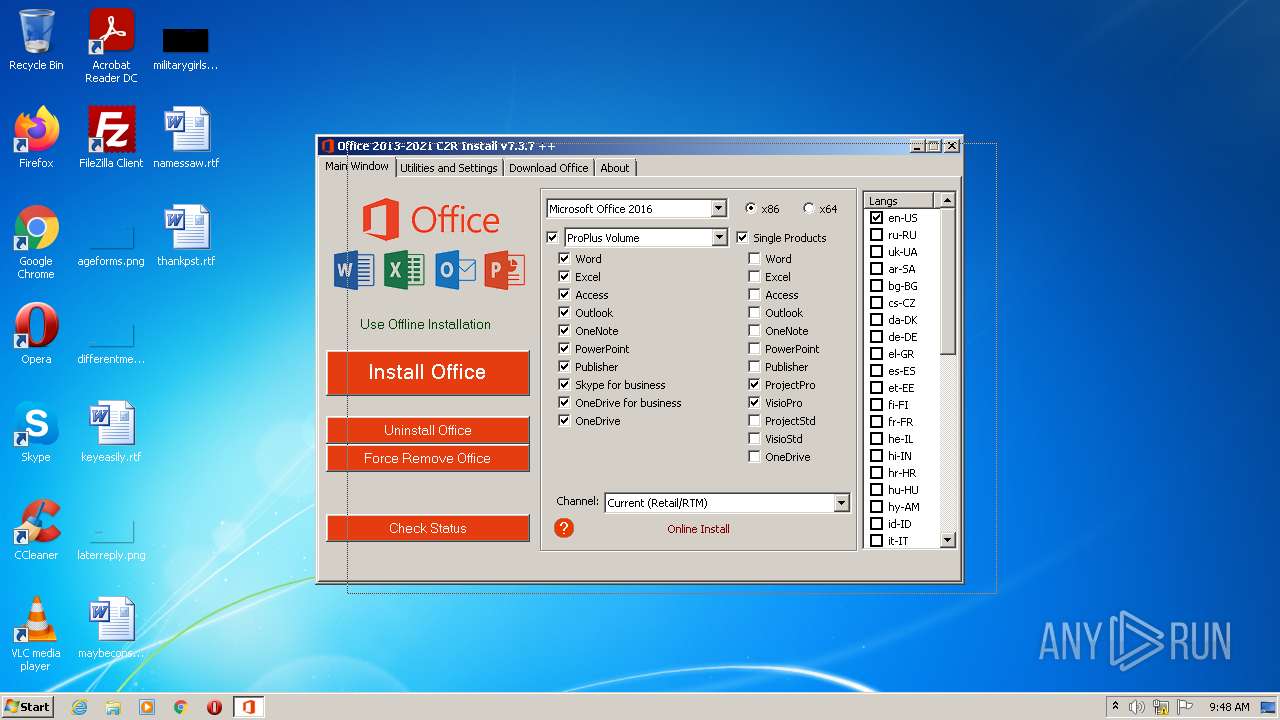Click Use Offline Installation link
This screenshot has width=1280, height=720.
tap(426, 324)
